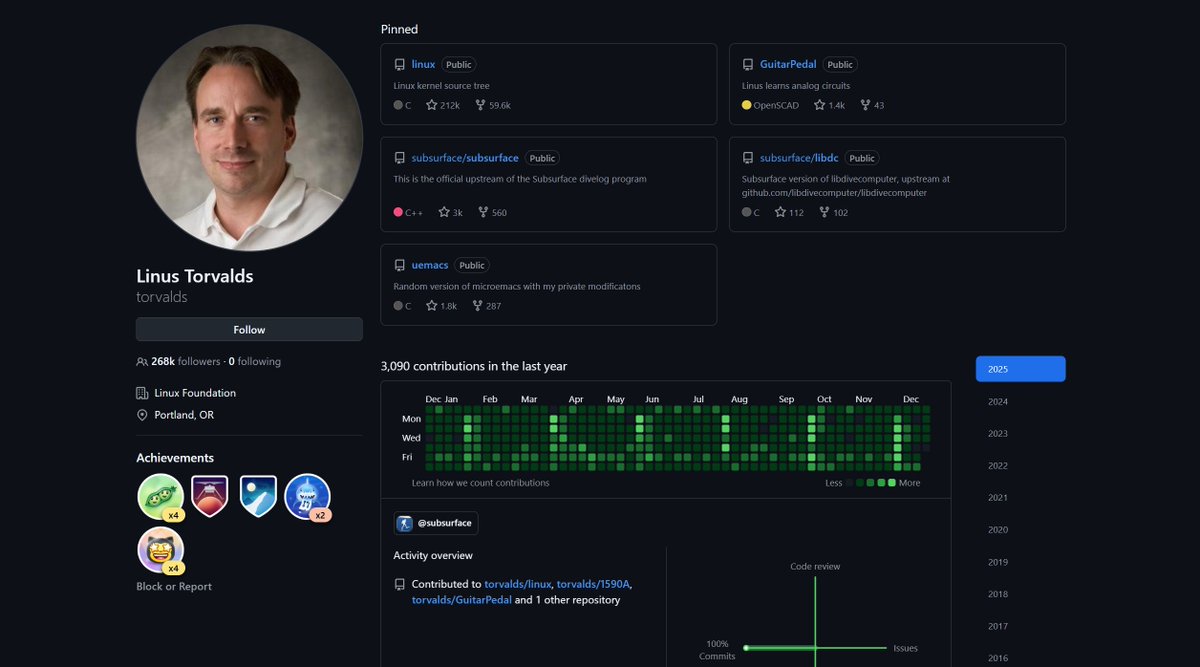Image resolution: width=1200 pixels, height=667 pixels.
Task: Click the organization building icon by Linux Foundation
Action: [x=142, y=393]
